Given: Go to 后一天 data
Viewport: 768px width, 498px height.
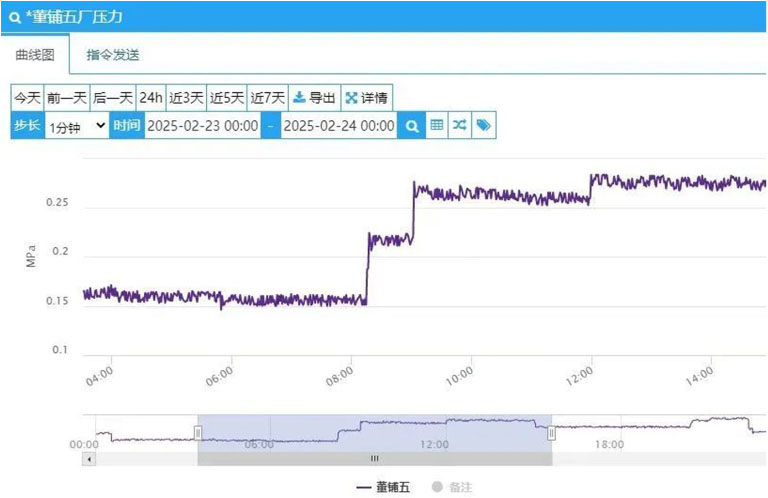Looking at the screenshot, I should click(x=113, y=97).
